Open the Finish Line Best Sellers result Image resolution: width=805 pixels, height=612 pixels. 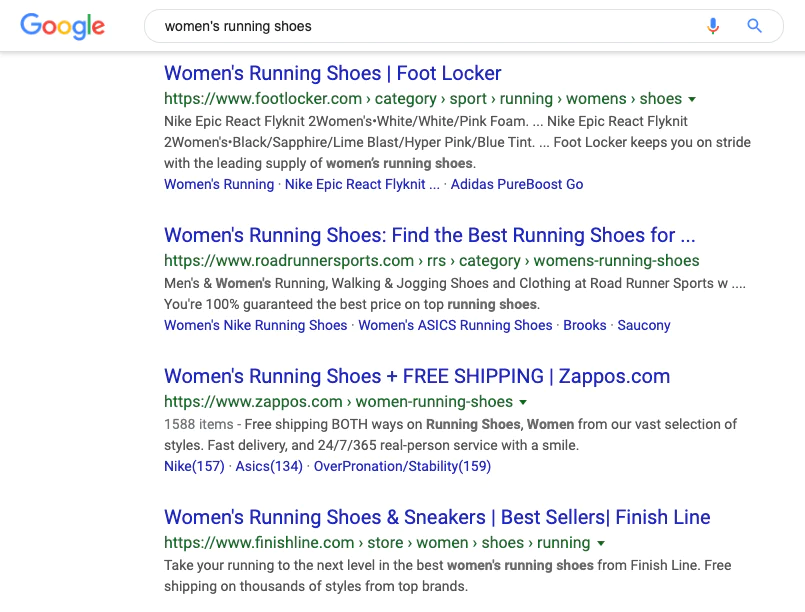(437, 517)
